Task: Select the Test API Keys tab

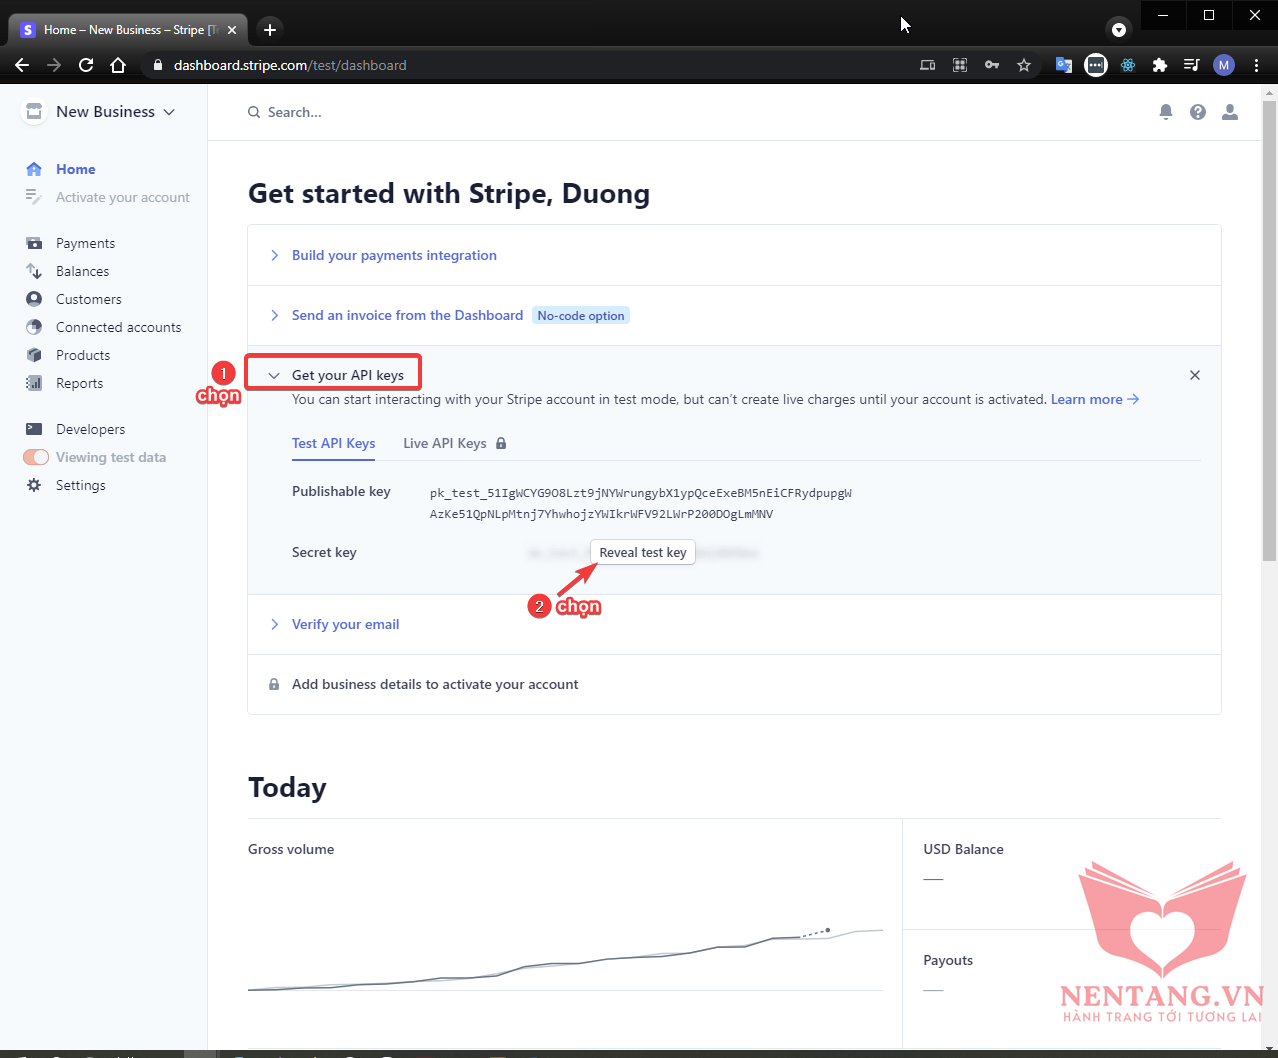Action: coord(333,443)
